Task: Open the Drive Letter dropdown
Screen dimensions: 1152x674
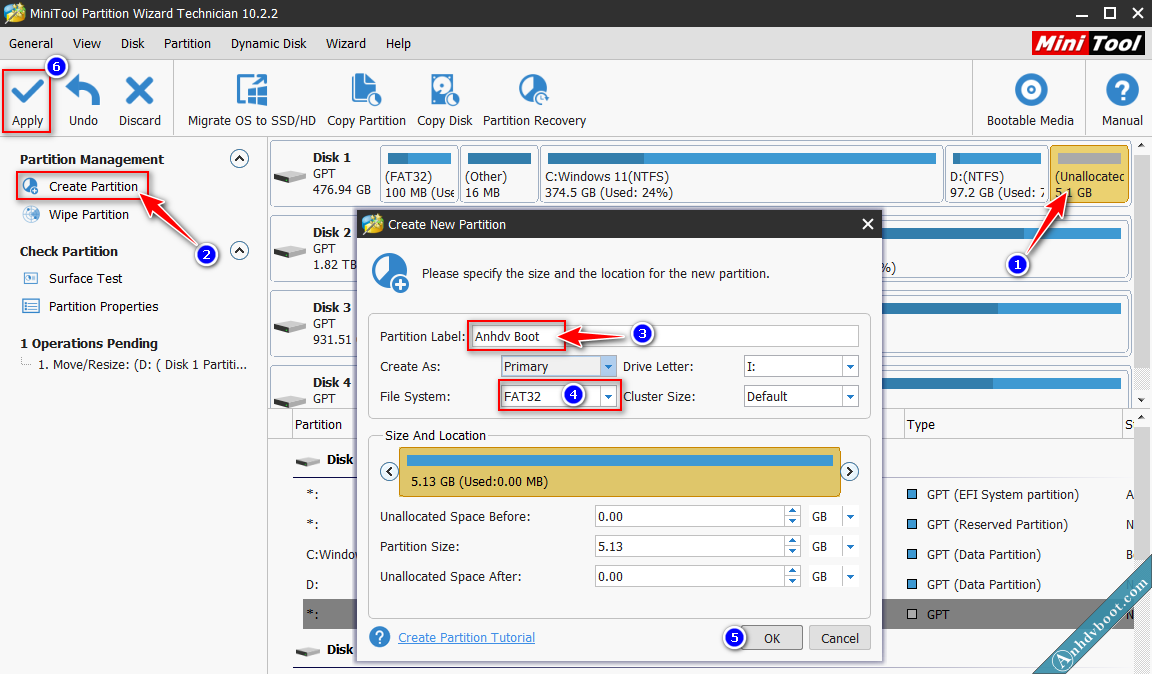Action: point(850,366)
